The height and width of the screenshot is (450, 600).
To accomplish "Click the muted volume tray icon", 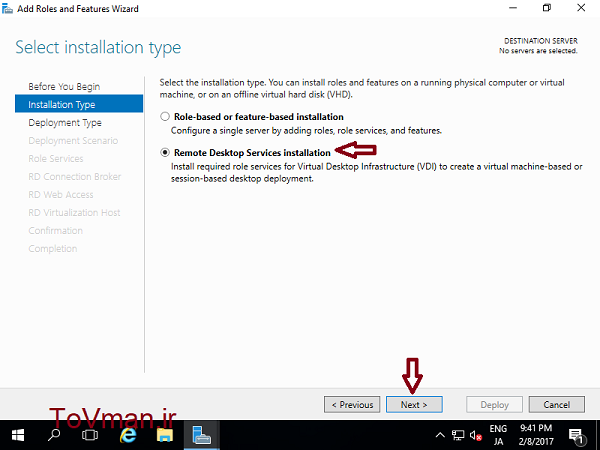I will coord(476,435).
